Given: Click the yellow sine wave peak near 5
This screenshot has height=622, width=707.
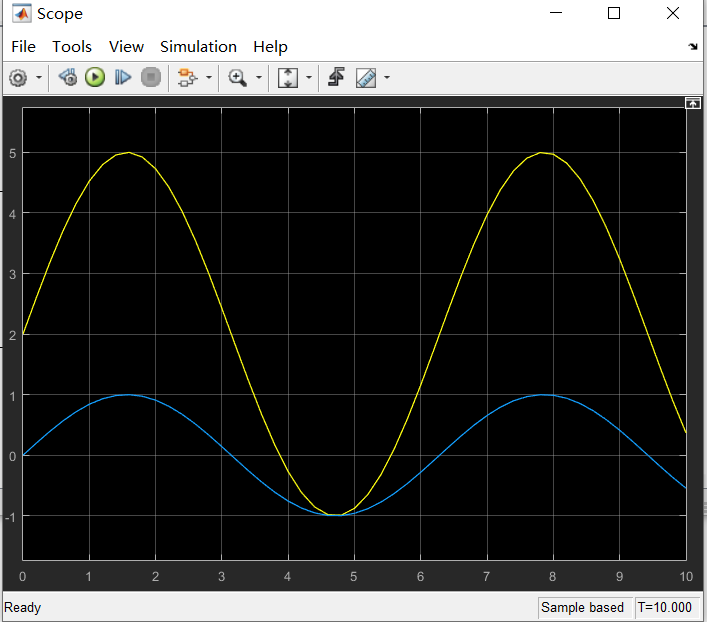Looking at the screenshot, I should pos(129,152).
